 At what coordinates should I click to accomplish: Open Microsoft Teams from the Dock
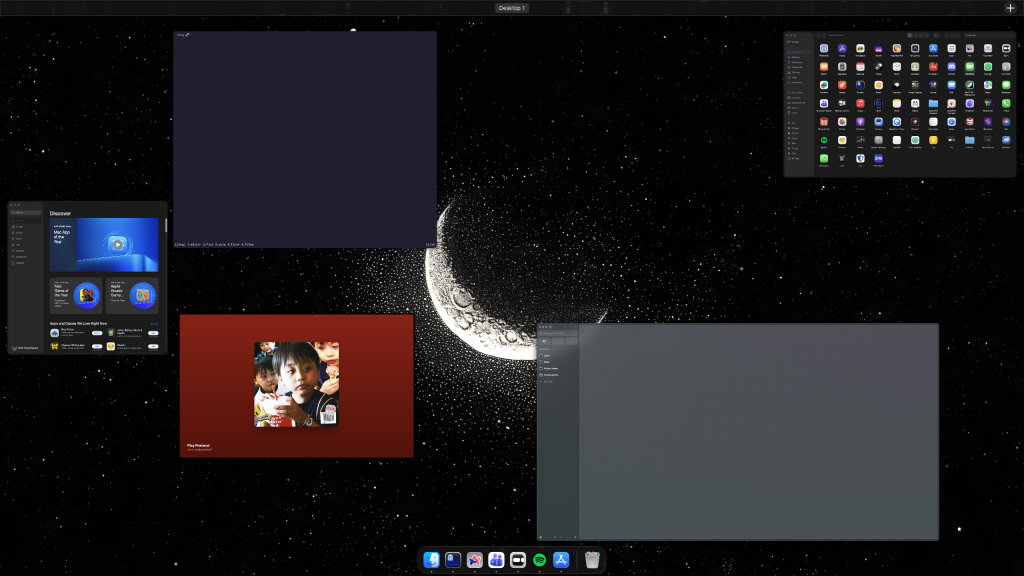click(x=496, y=560)
